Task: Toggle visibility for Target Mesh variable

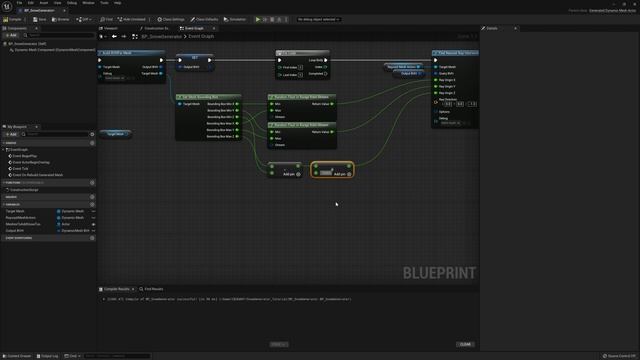Action: coord(93,211)
